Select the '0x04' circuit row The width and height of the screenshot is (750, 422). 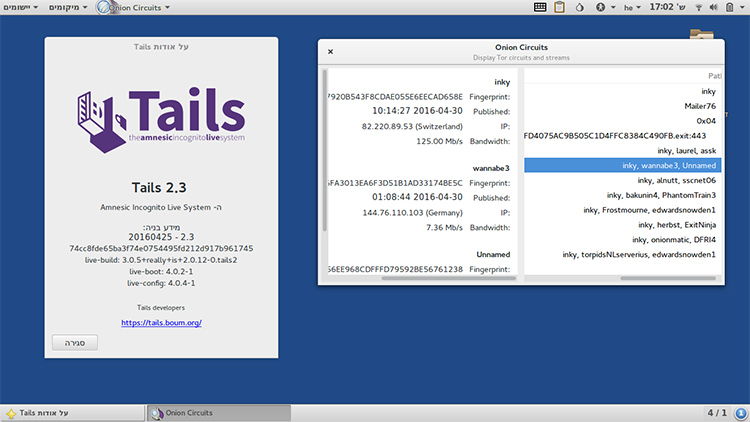click(622, 121)
